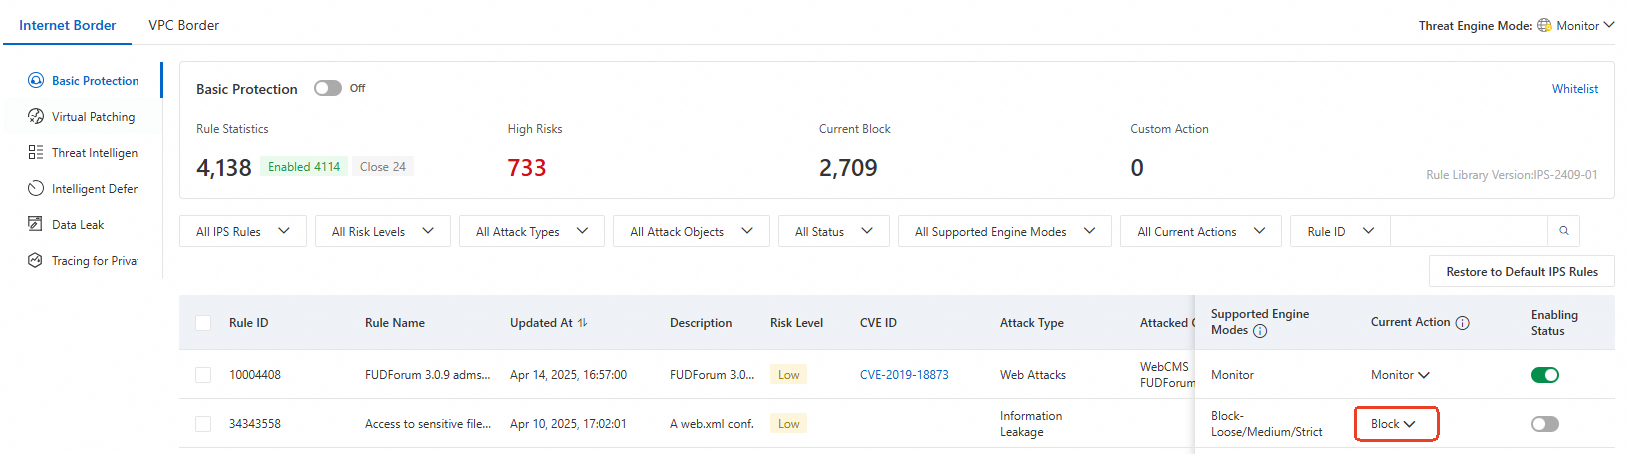Screen dimensions: 1628x454
Task: Select Virtual Patching menu item
Action: (93, 117)
